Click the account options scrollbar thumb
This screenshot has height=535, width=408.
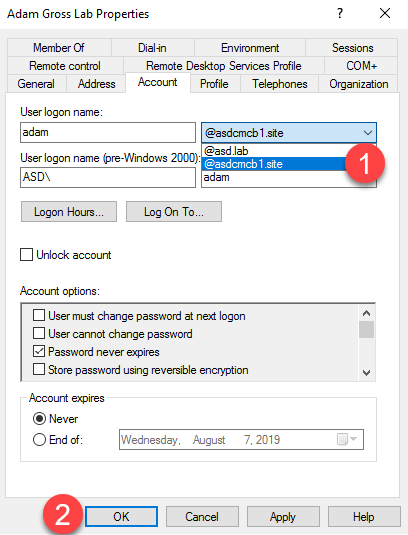pyautogui.click(x=367, y=329)
